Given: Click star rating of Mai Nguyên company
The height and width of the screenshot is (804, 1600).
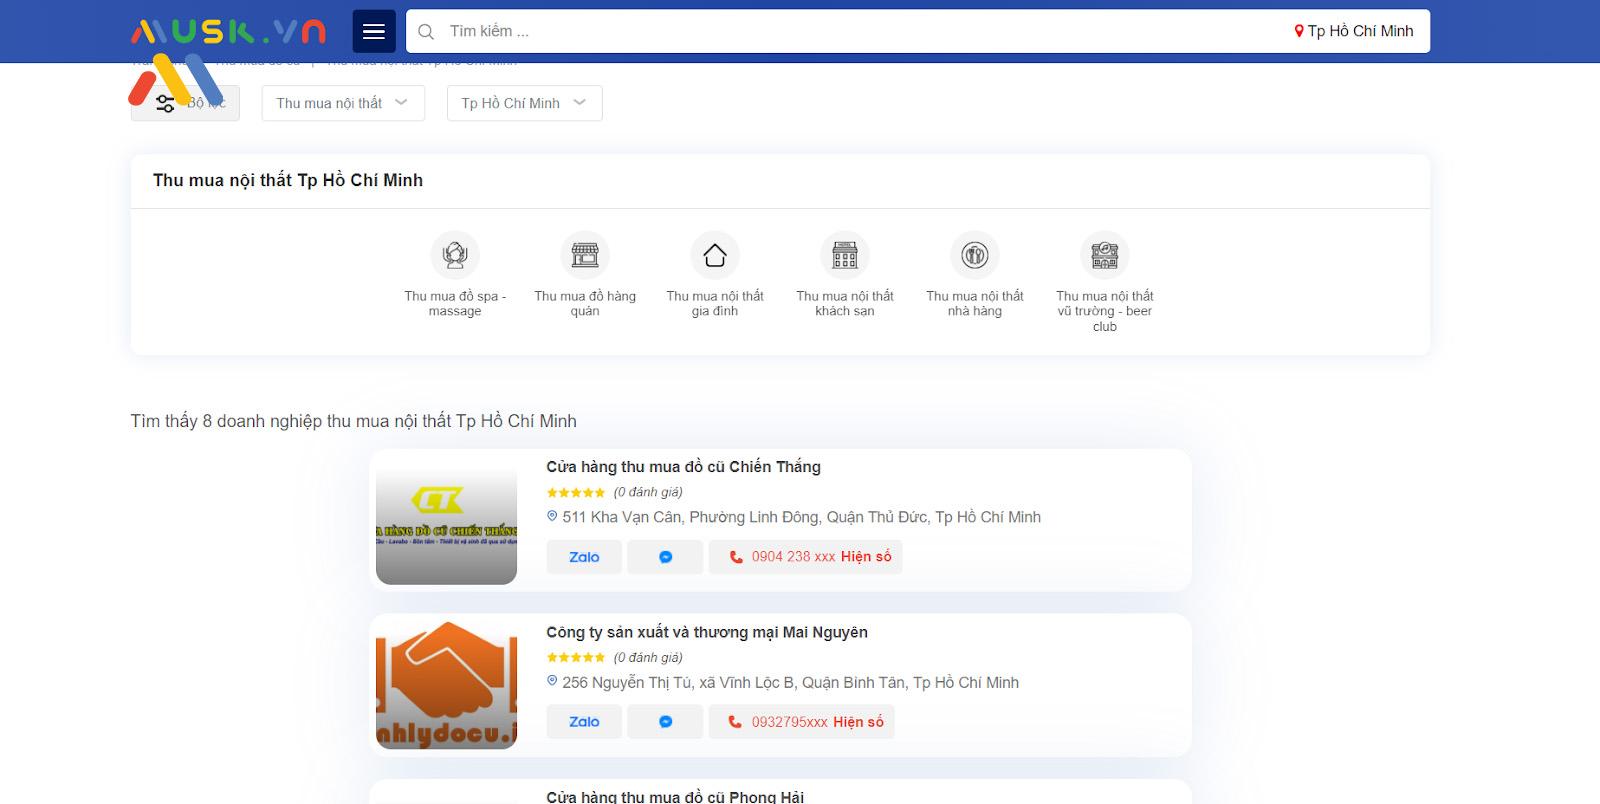Looking at the screenshot, I should point(576,657).
